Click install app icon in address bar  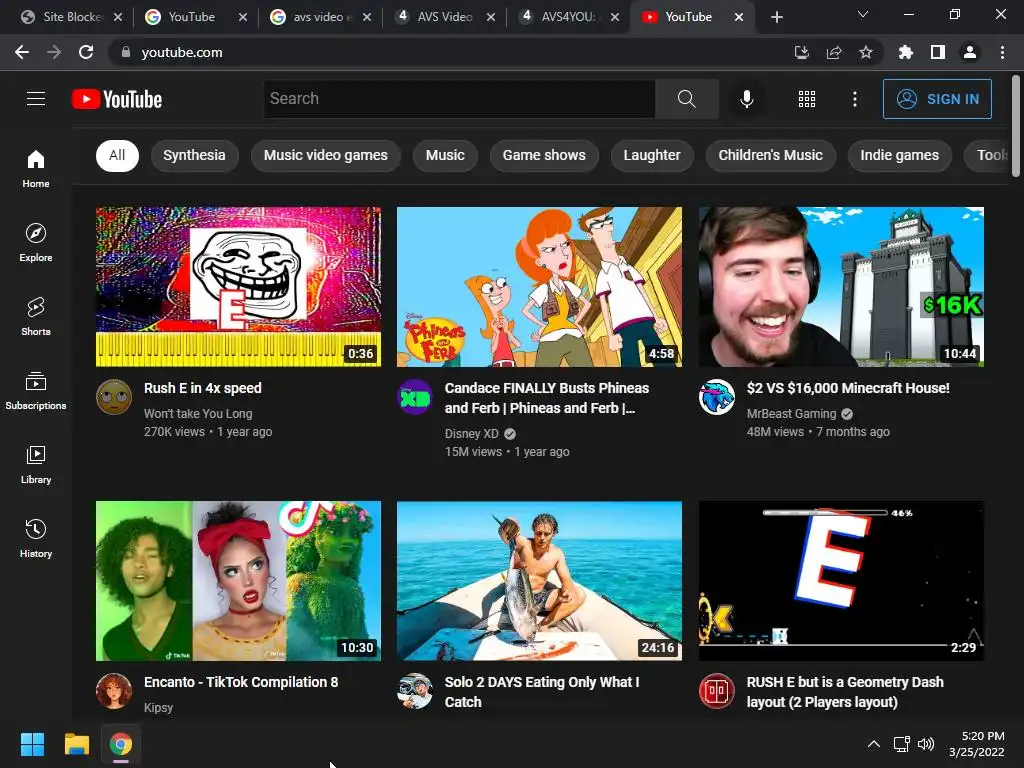tap(801, 52)
